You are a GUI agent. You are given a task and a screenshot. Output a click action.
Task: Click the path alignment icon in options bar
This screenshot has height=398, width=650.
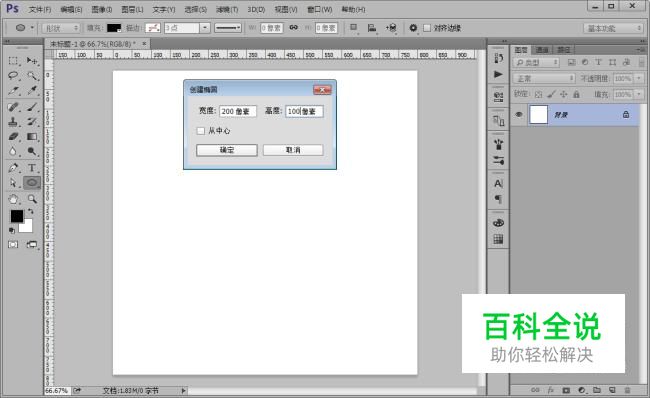click(372, 28)
